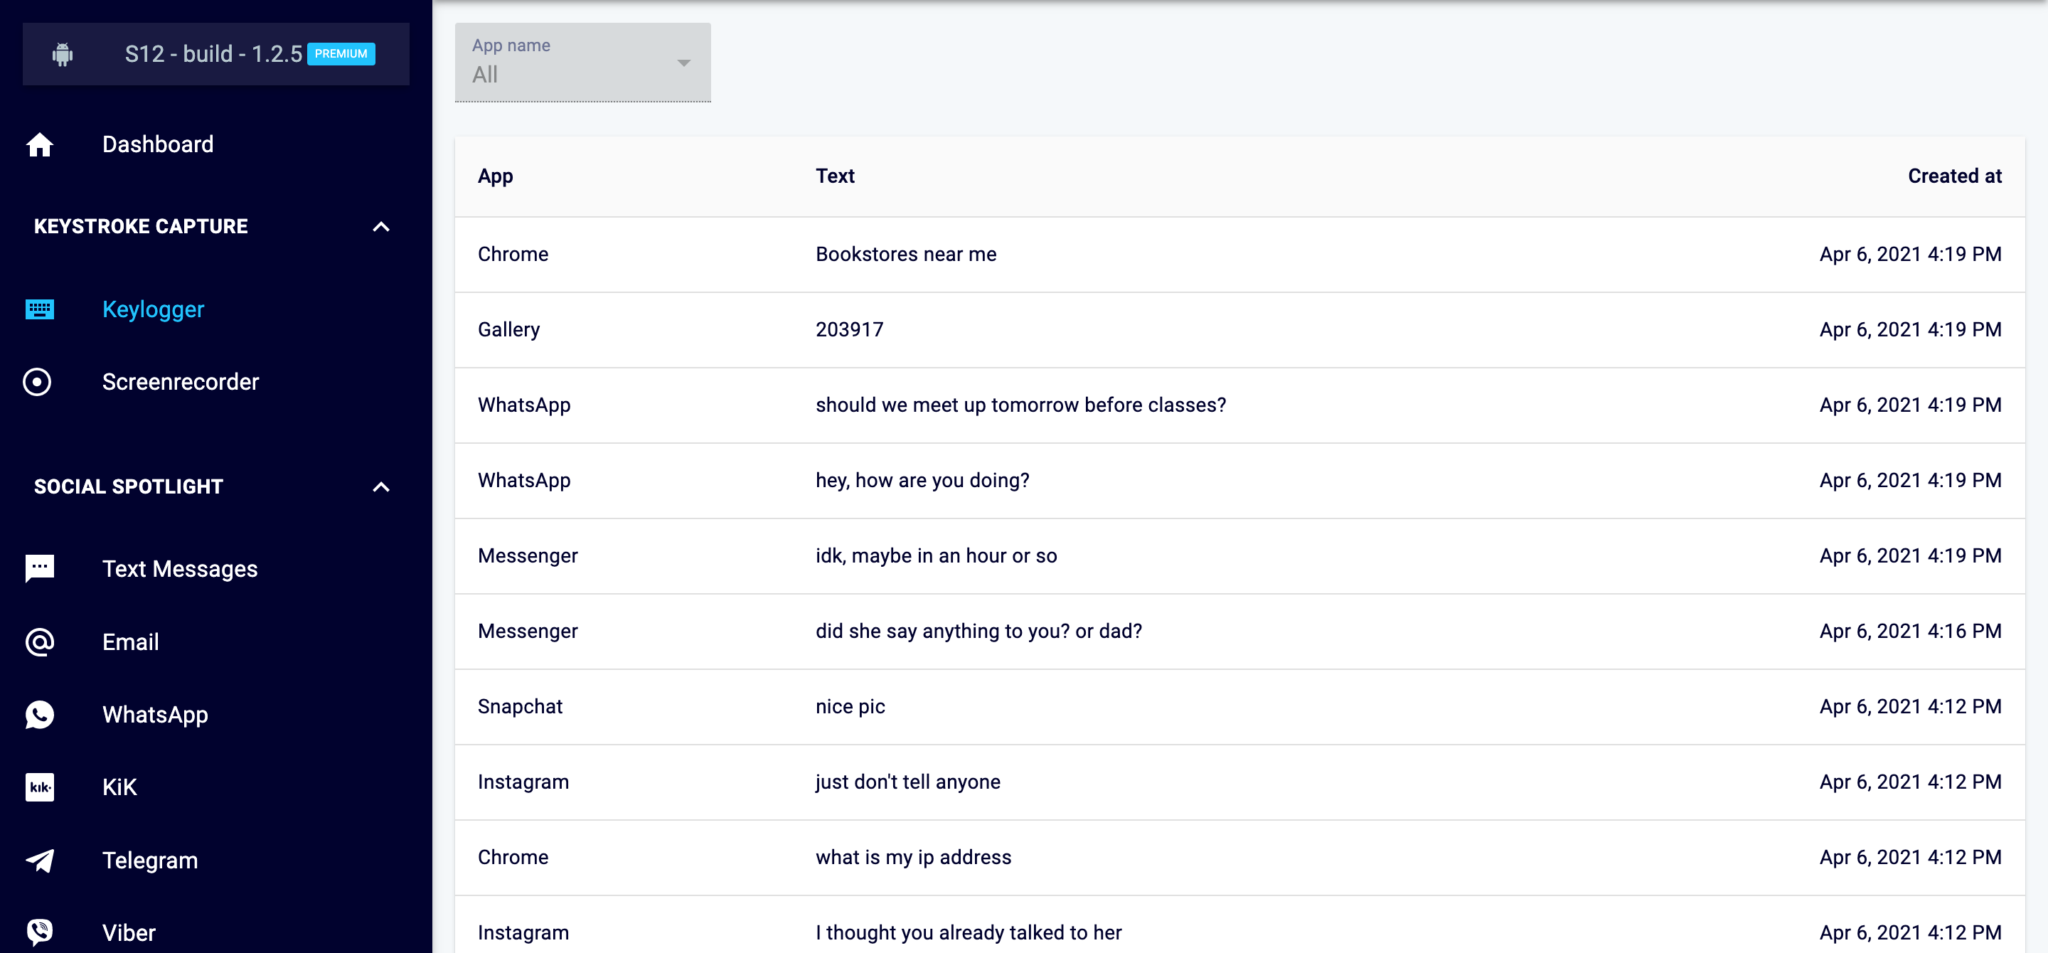
Task: Open the Dashboard menu entry
Action: (x=158, y=144)
